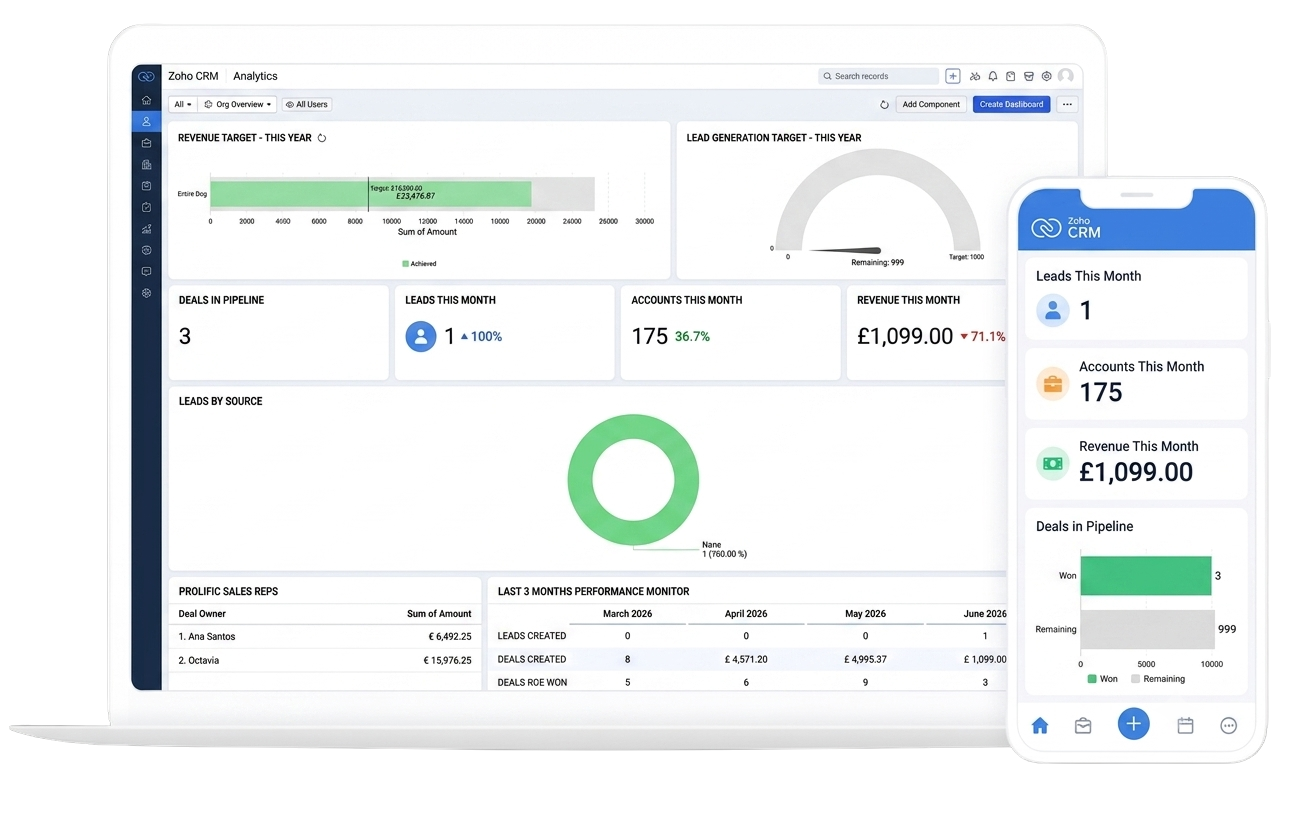Click the plus quick-create icon beside search
The width and height of the screenshot is (1296, 830).
[x=953, y=76]
